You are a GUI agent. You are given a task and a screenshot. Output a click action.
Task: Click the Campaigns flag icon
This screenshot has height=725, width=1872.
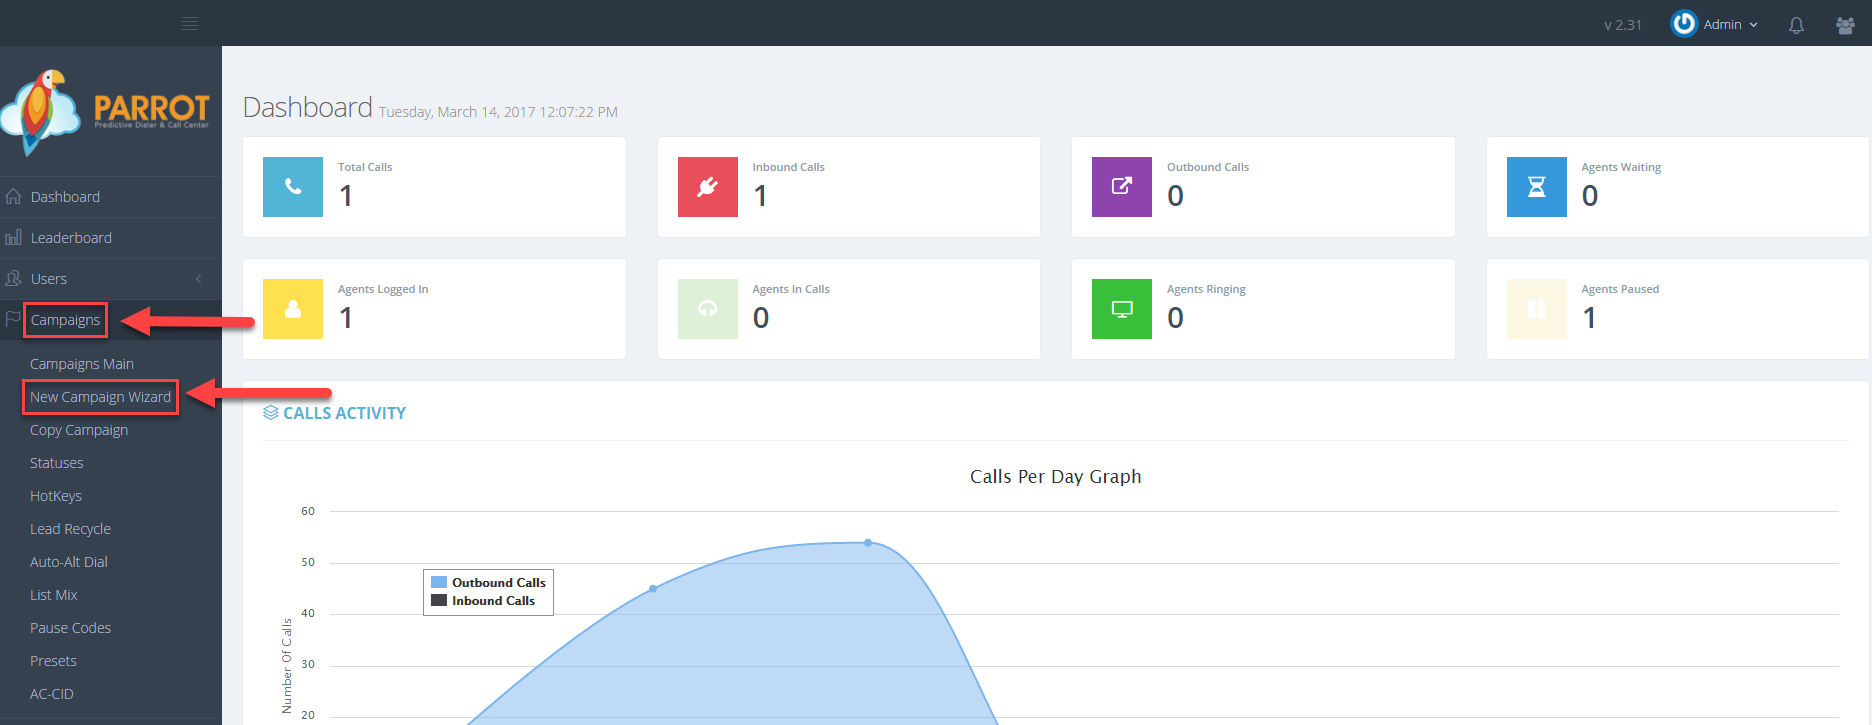13,319
